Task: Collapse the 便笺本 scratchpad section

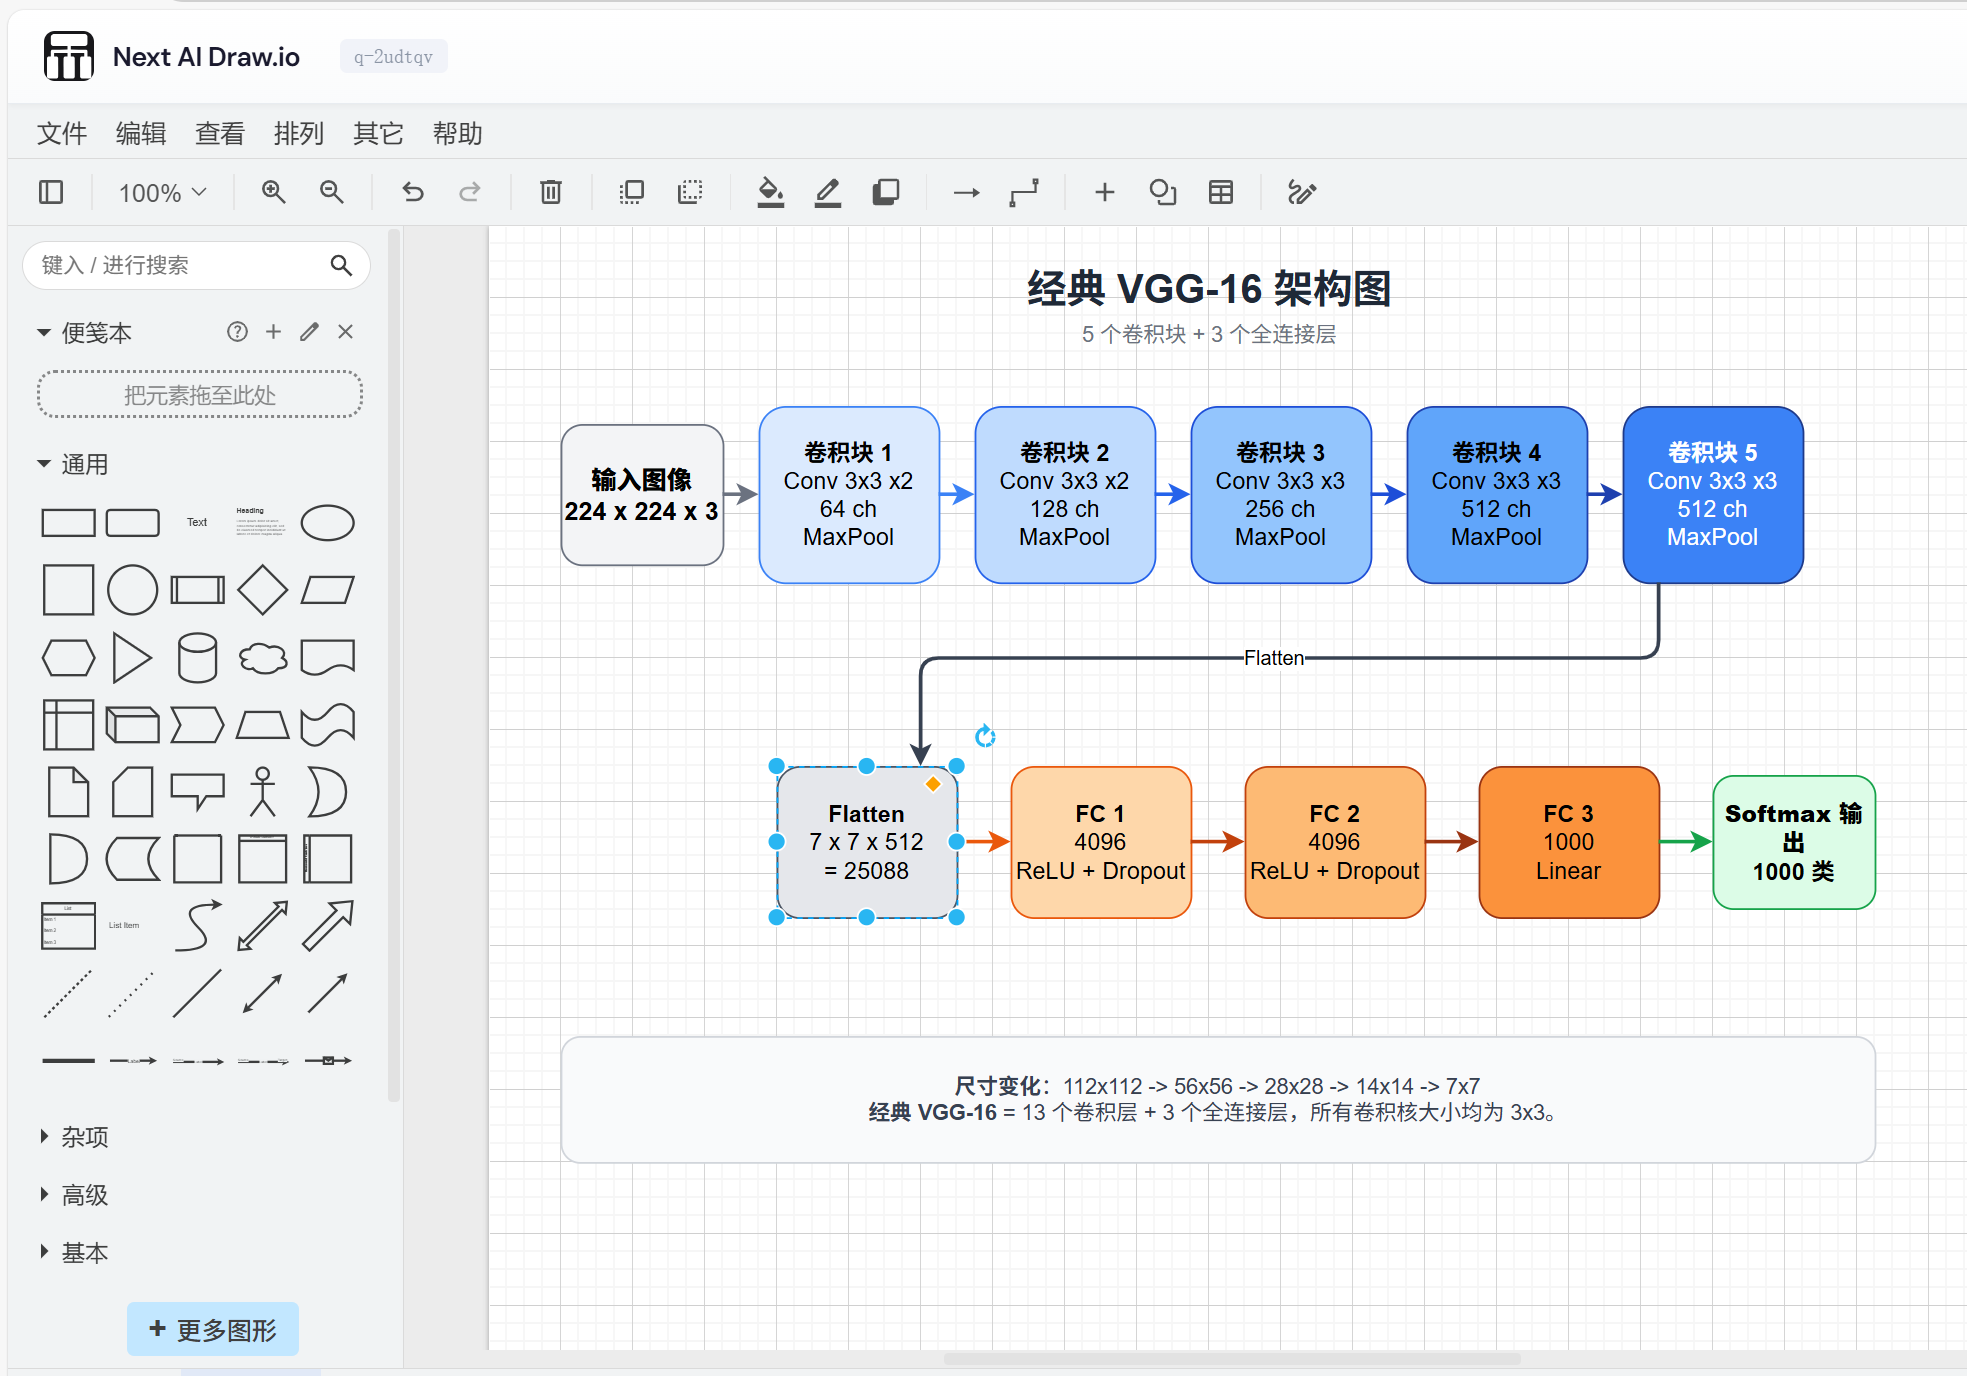Action: coord(44,332)
